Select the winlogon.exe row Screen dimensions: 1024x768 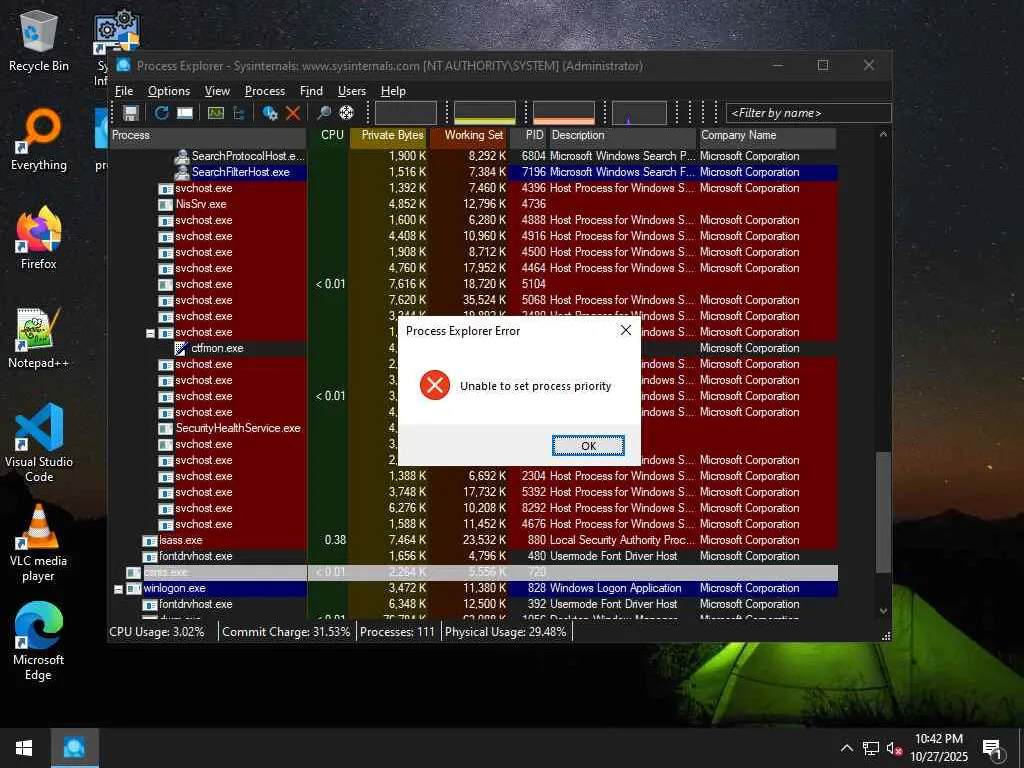pyautogui.click(x=473, y=588)
